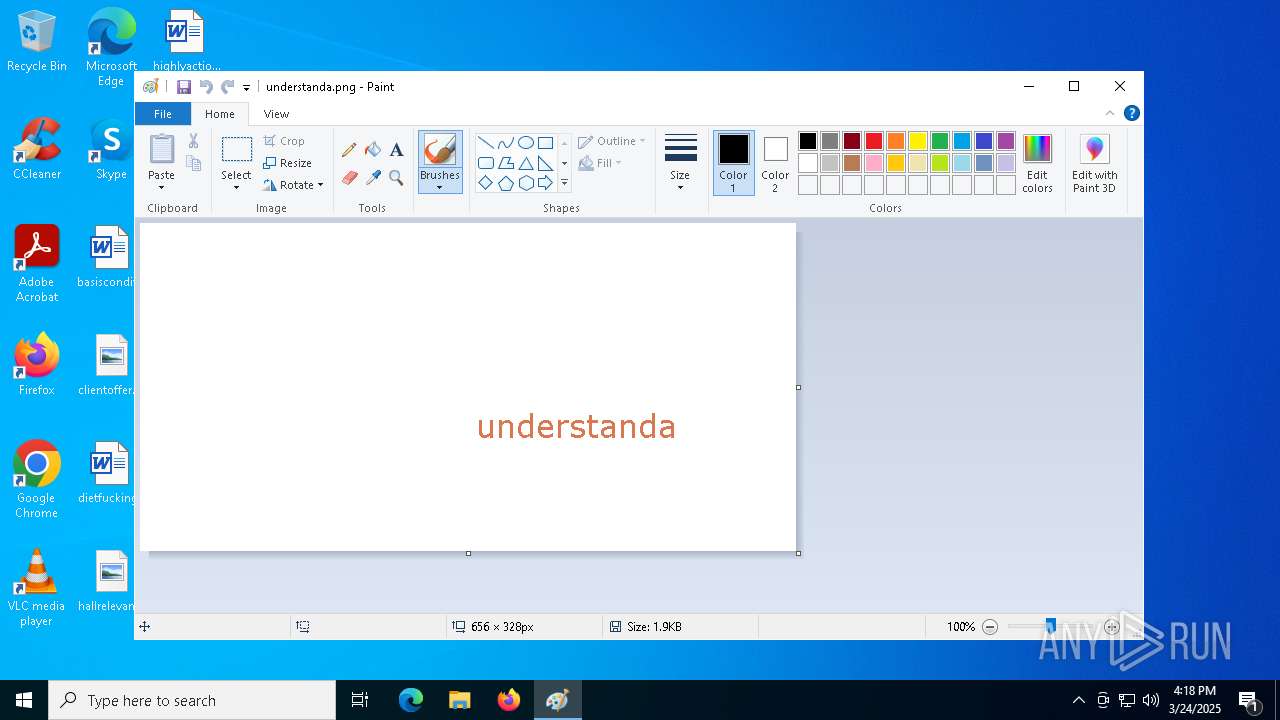Choose the Oval shape
Image resolution: width=1280 pixels, height=720 pixels.
[x=525, y=142]
